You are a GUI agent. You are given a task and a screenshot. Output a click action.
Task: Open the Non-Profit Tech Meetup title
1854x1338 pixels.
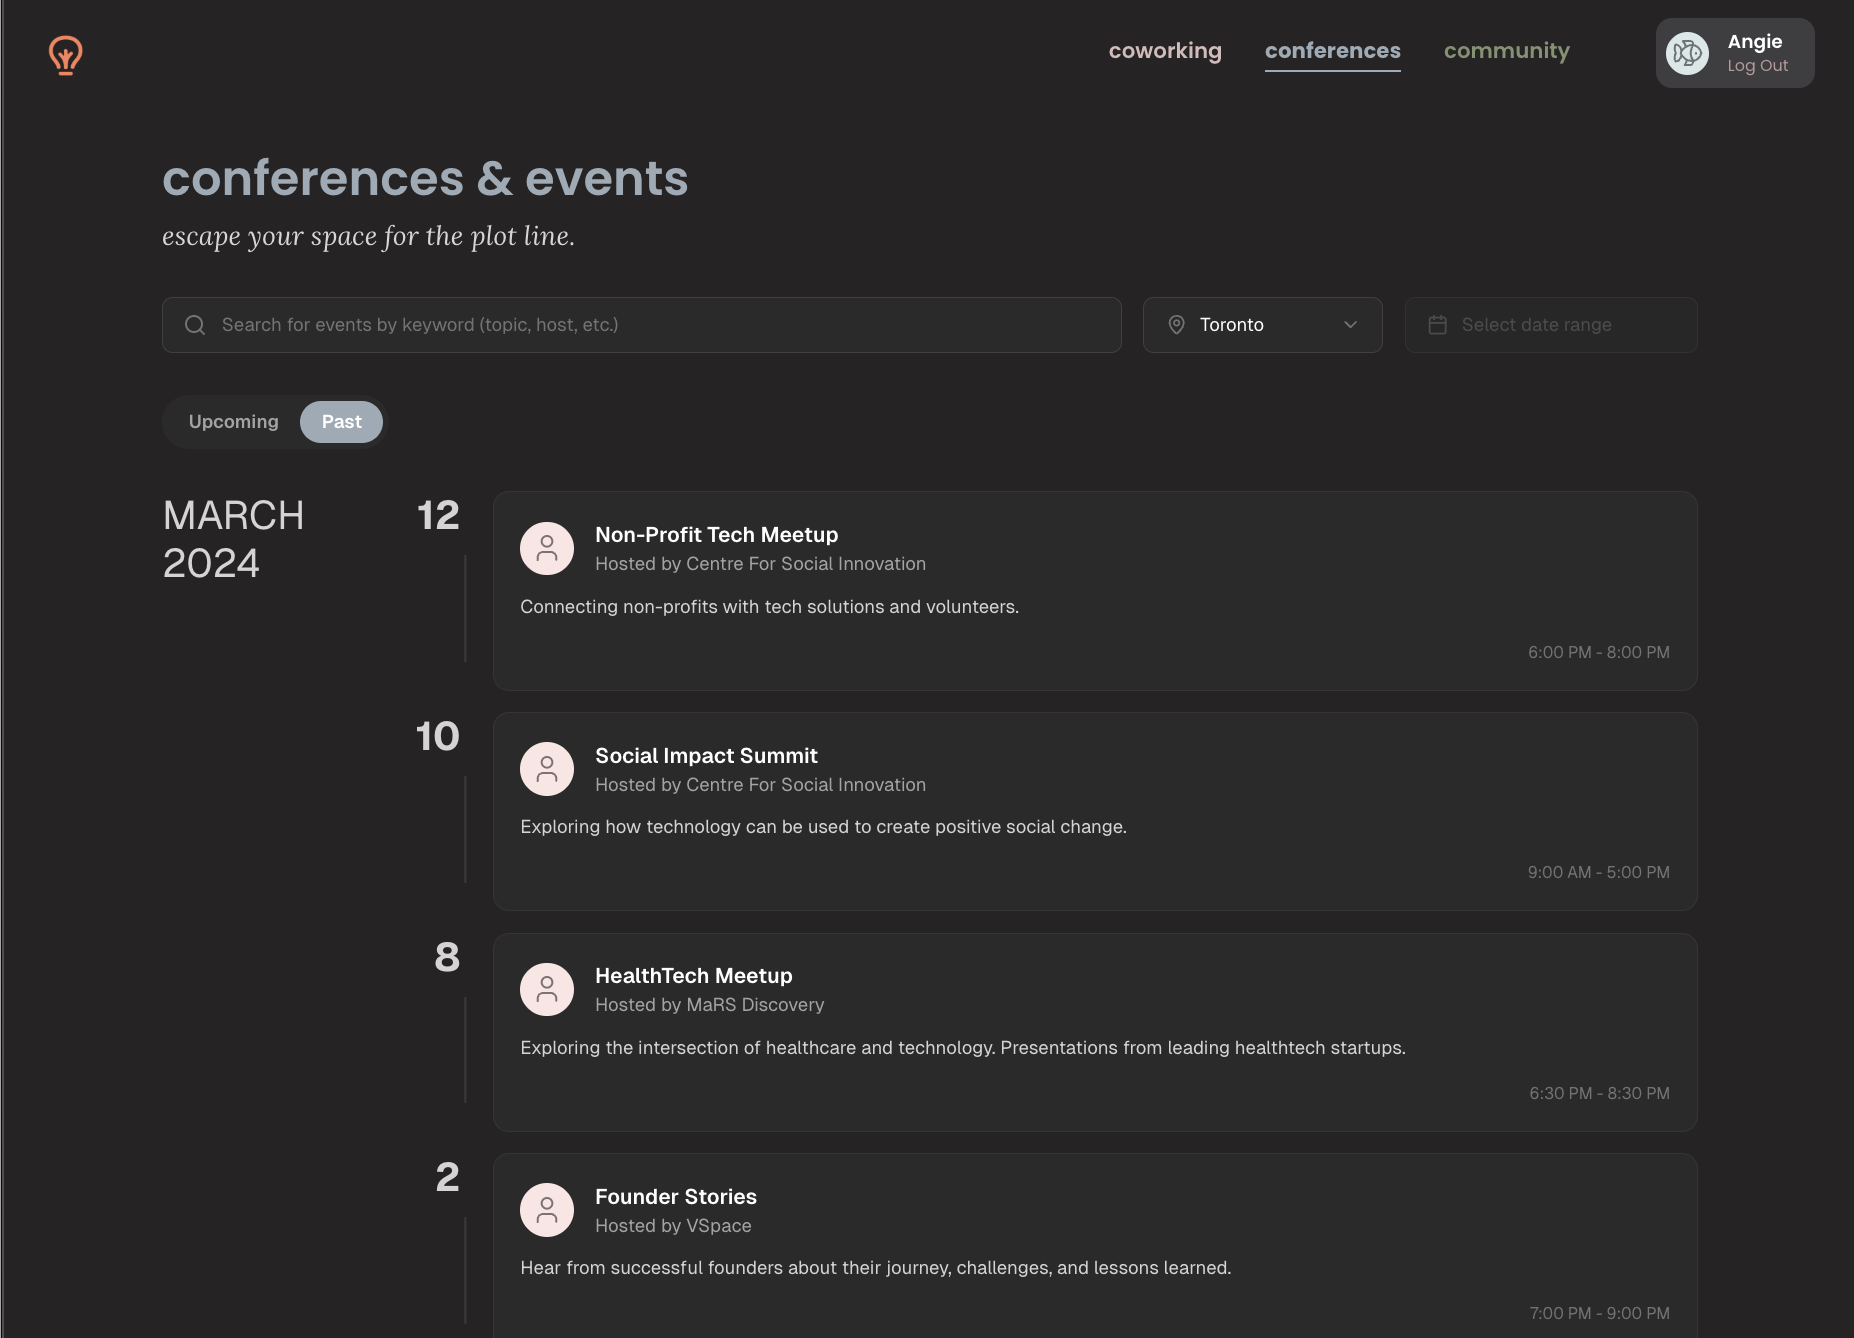click(716, 535)
